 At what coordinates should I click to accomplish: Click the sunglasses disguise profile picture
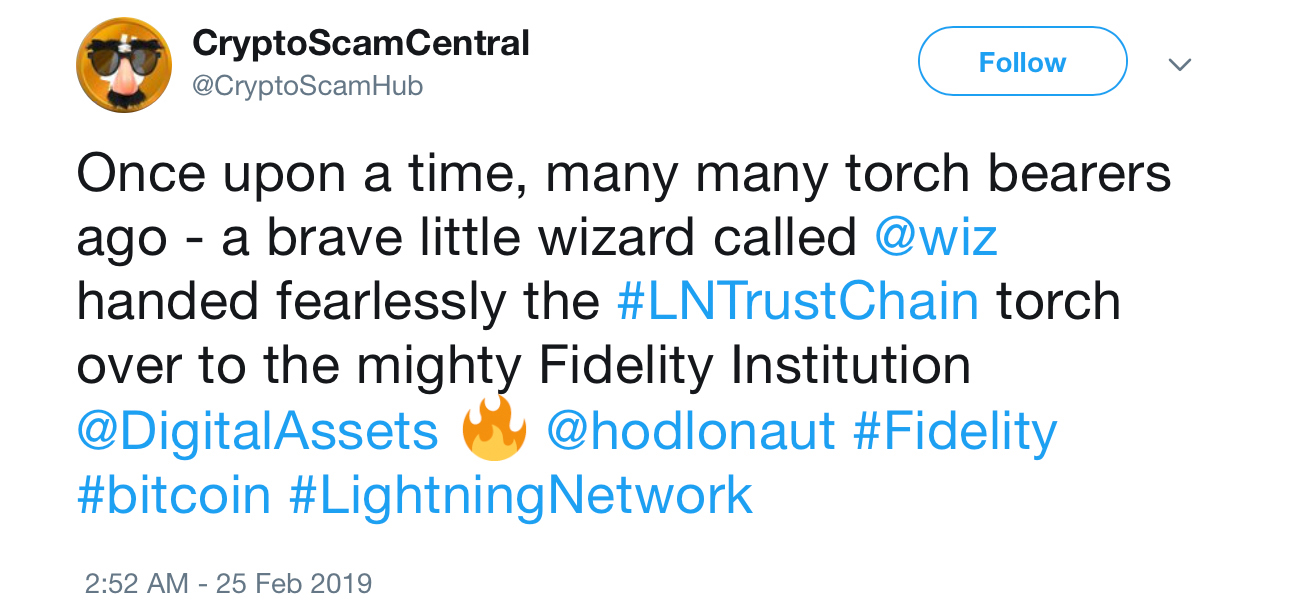click(x=123, y=61)
